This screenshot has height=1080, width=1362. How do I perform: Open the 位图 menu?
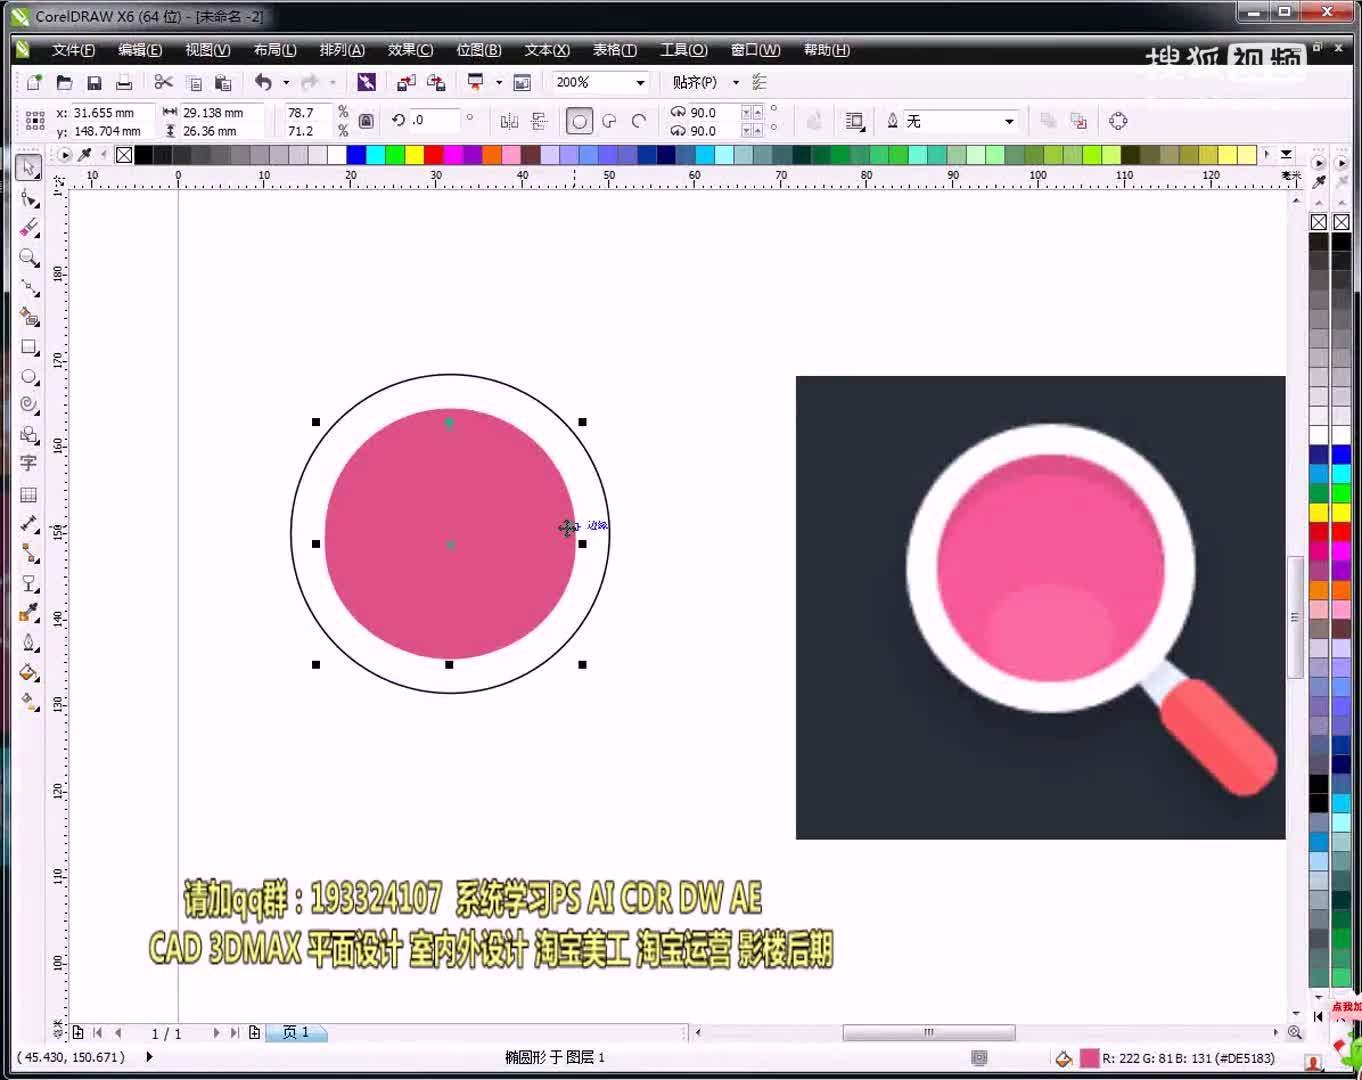pyautogui.click(x=478, y=50)
